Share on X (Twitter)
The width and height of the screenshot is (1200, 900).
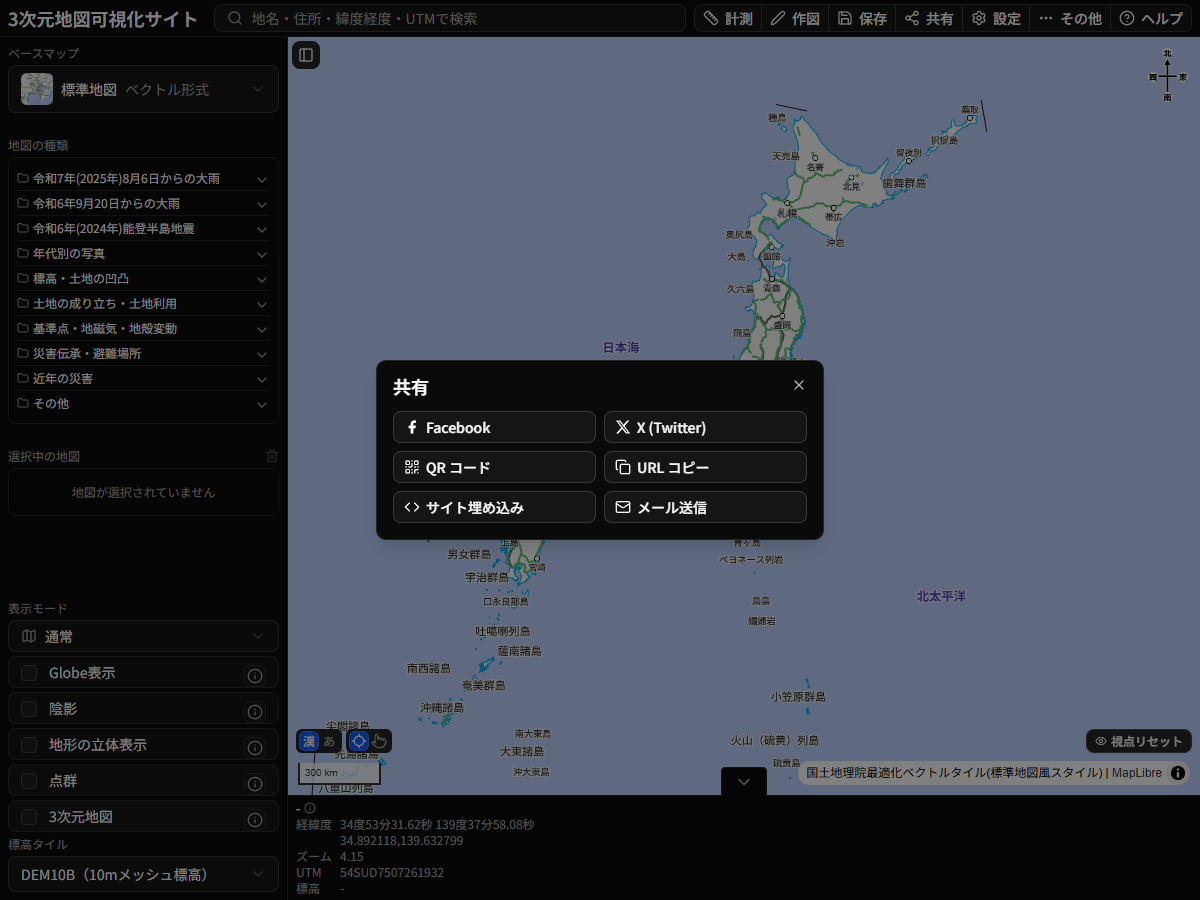tap(705, 427)
